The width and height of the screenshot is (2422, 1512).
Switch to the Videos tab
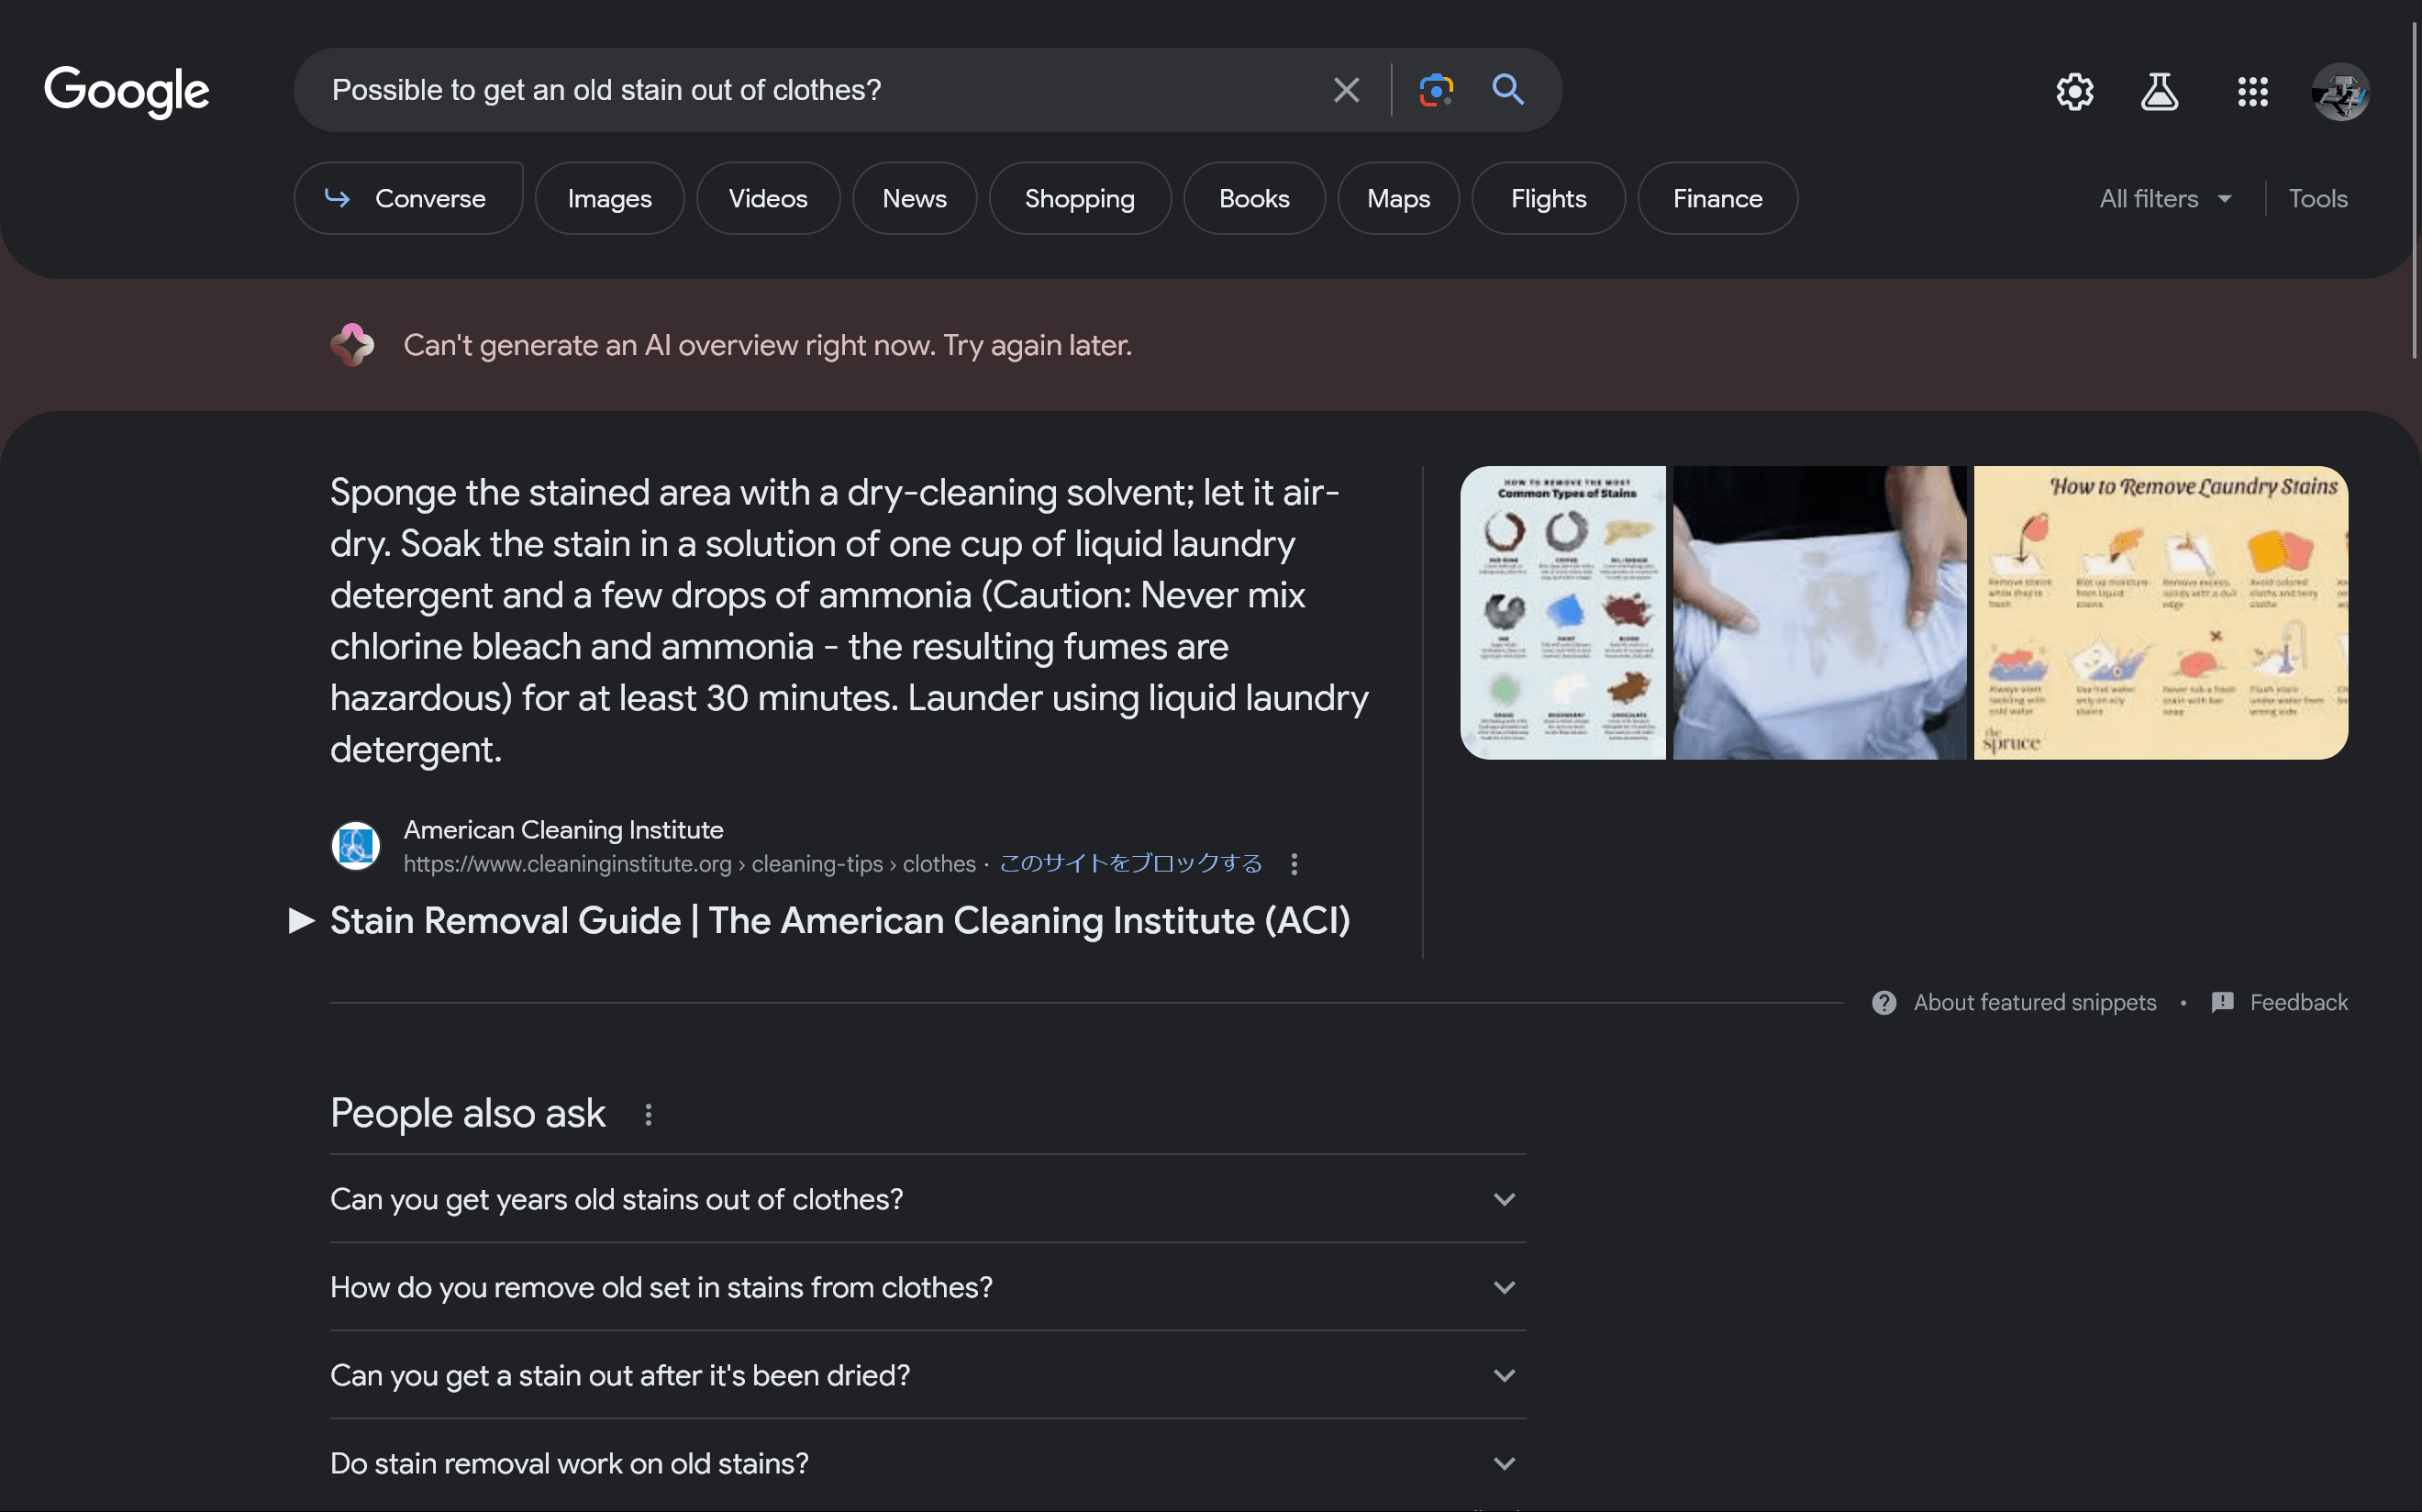(x=768, y=199)
